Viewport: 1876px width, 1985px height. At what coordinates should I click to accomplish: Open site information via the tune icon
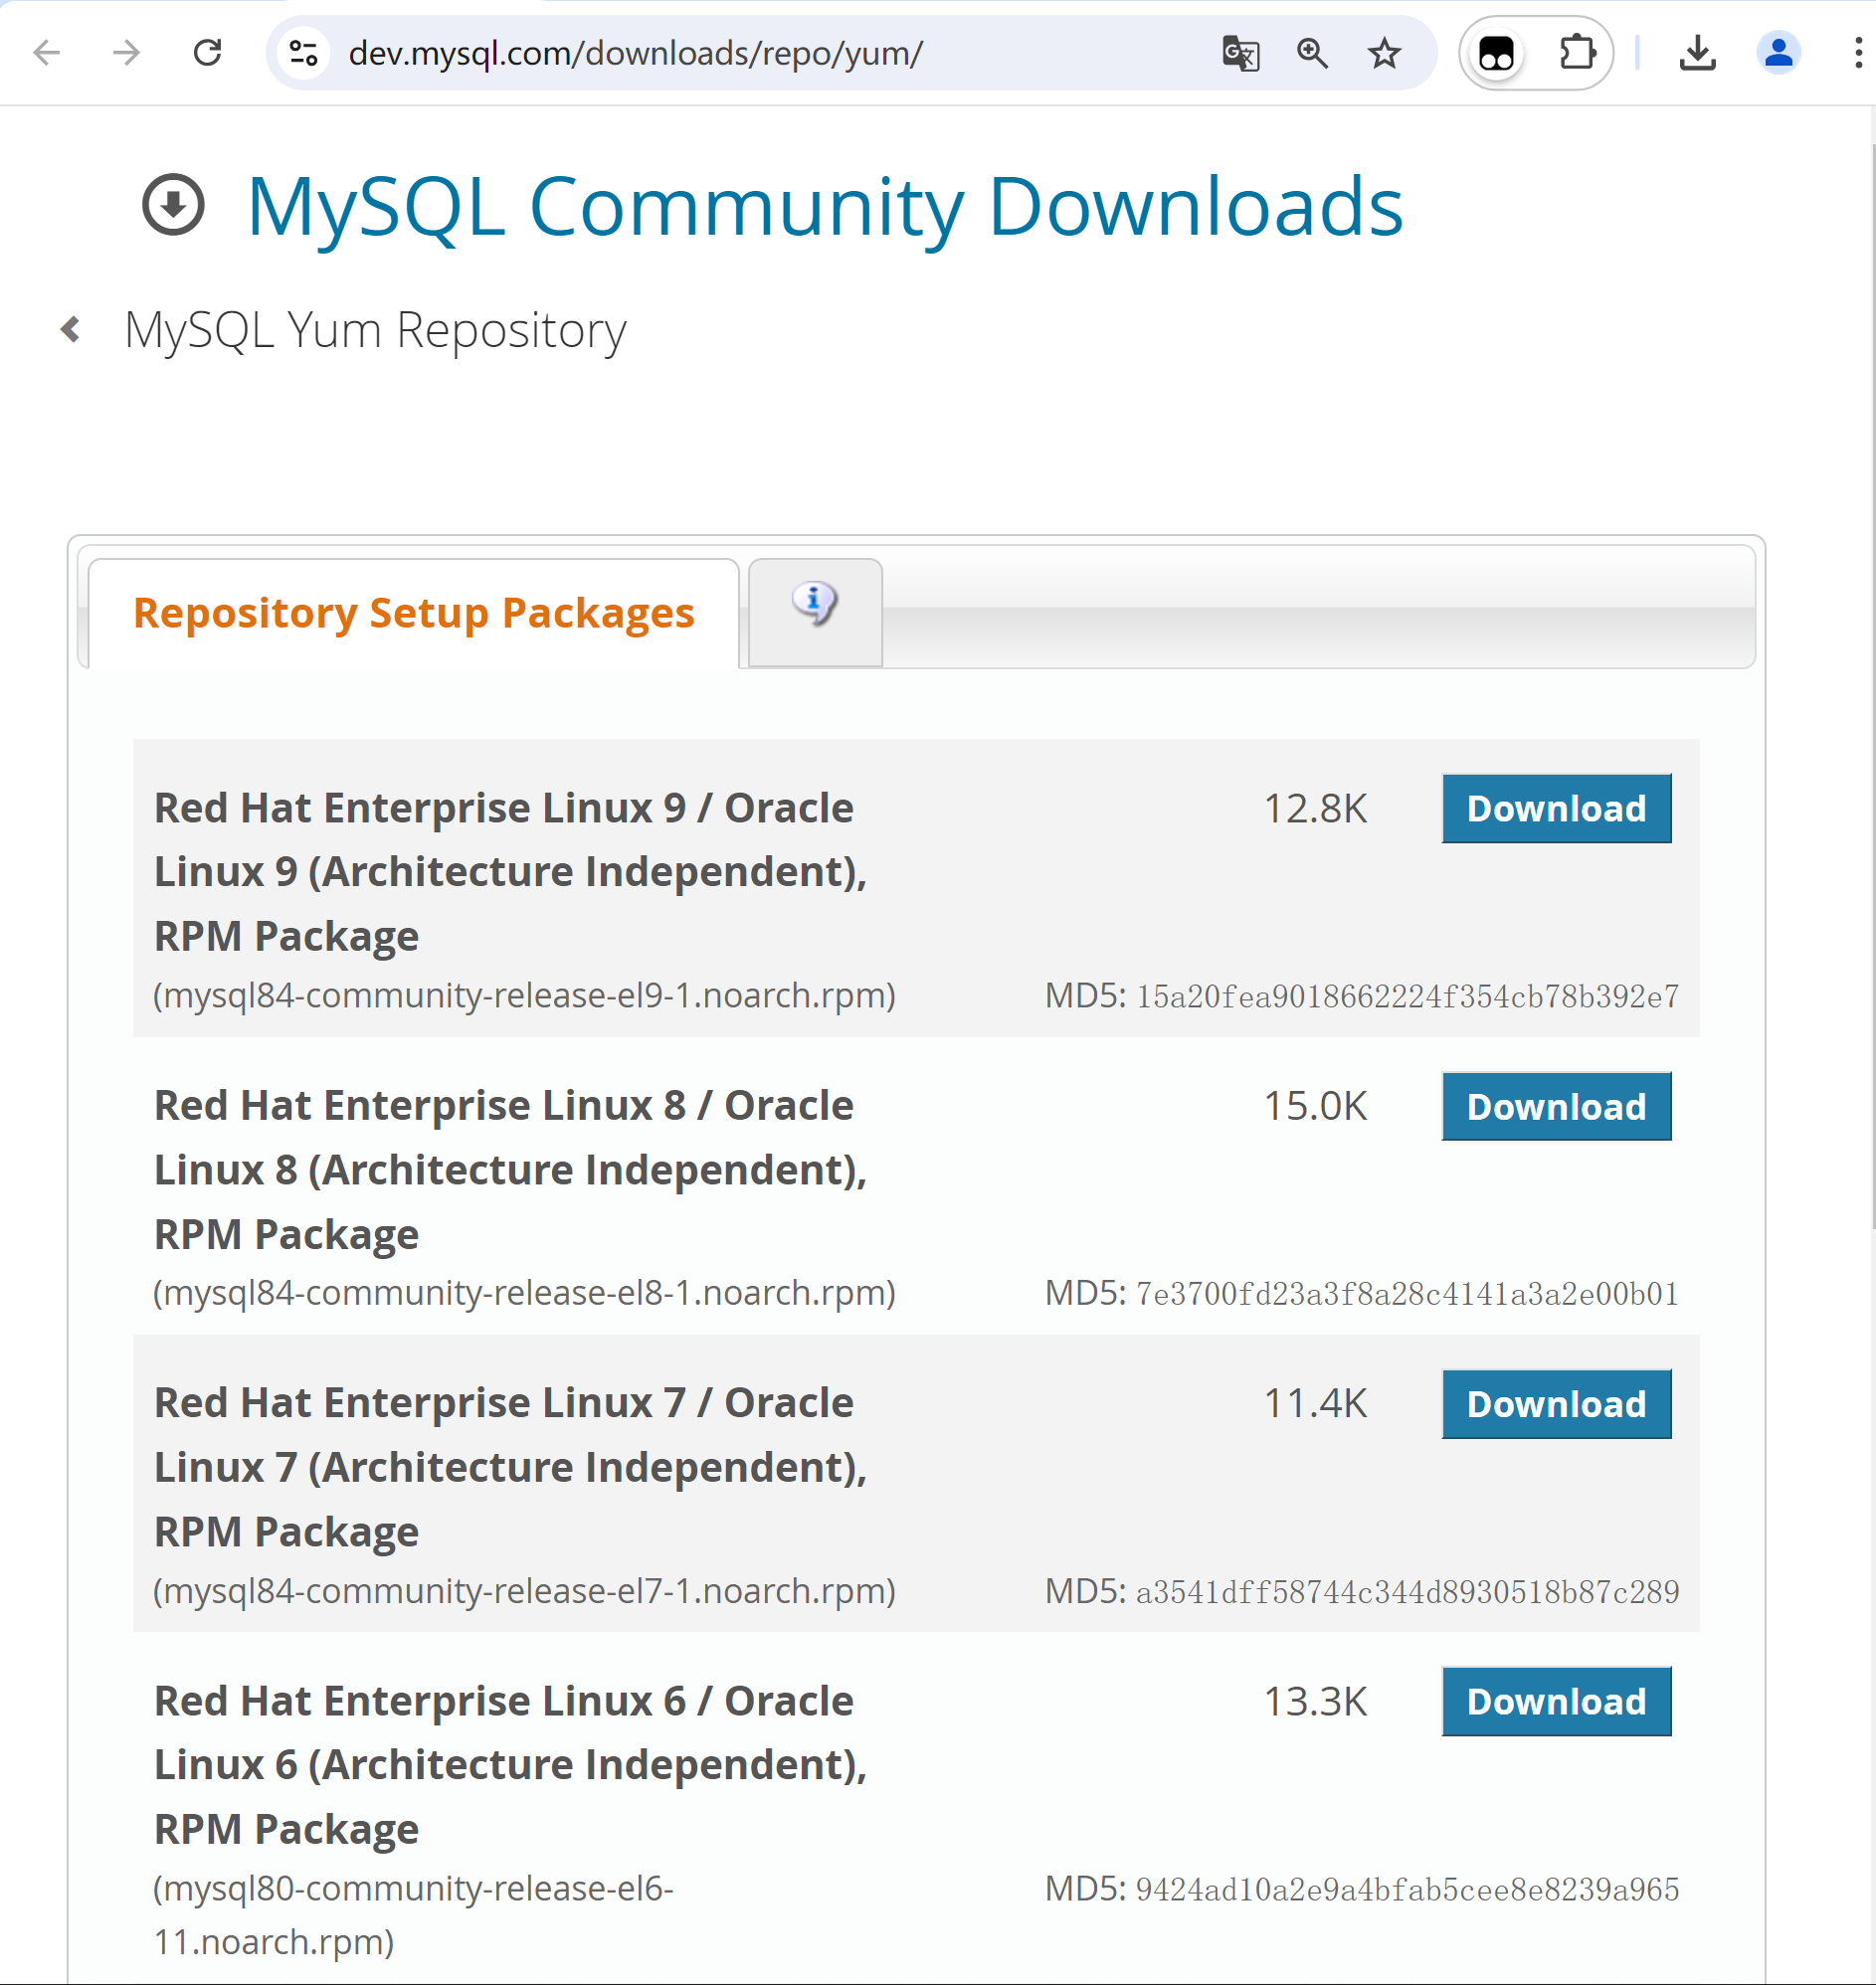tap(303, 53)
